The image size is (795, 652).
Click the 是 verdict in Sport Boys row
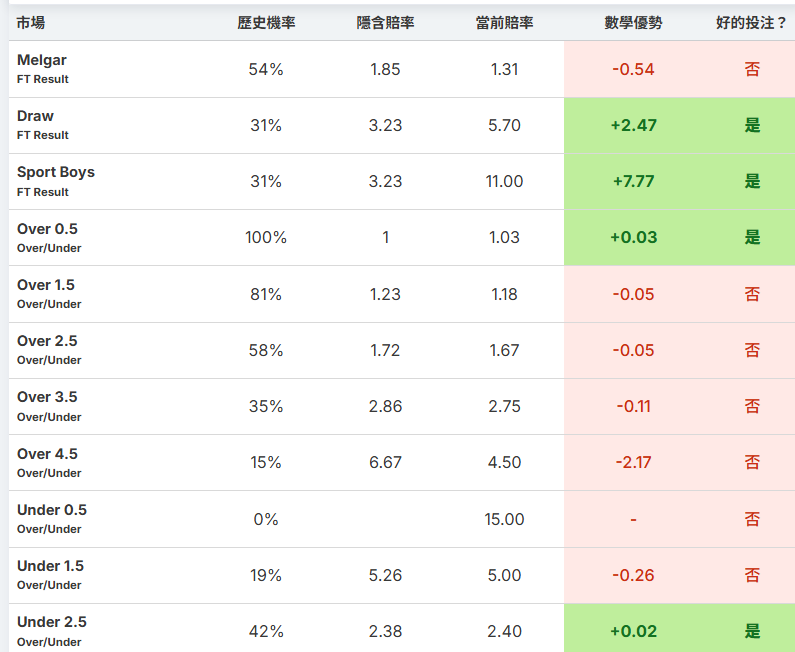click(752, 182)
